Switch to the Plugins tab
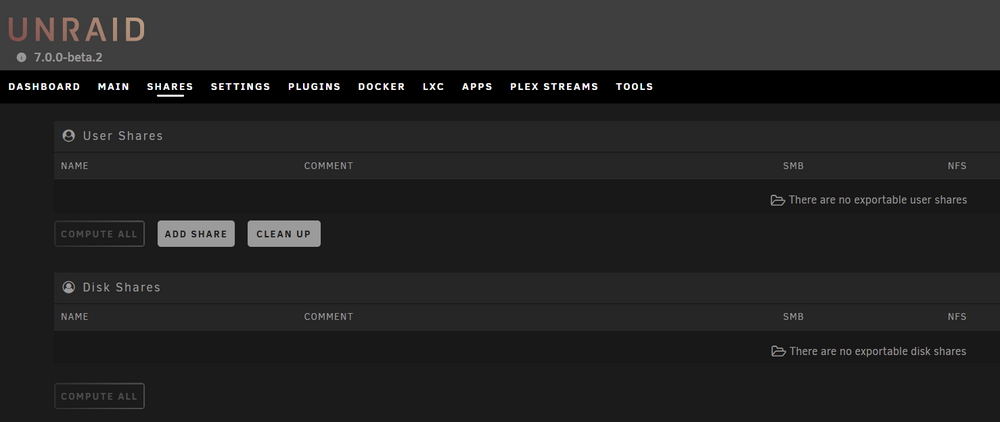 coord(314,87)
